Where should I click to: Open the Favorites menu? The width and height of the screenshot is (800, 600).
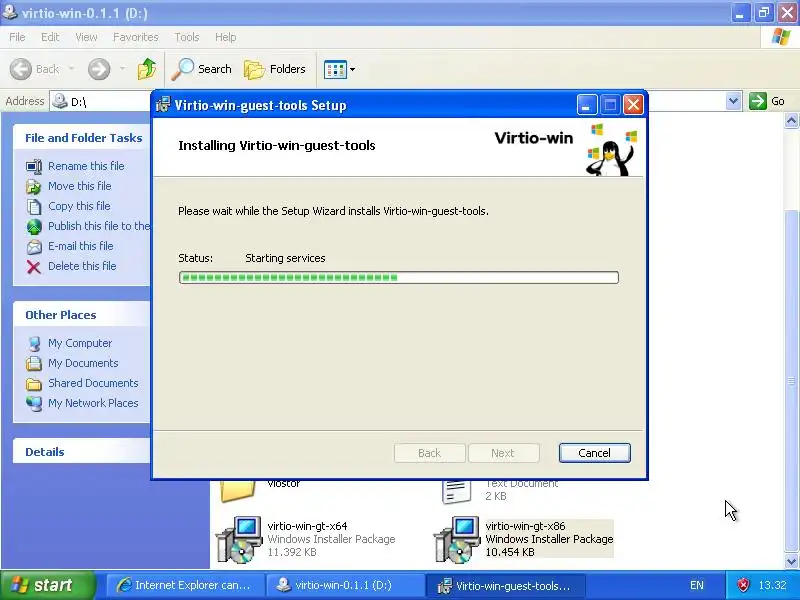[x=136, y=37]
